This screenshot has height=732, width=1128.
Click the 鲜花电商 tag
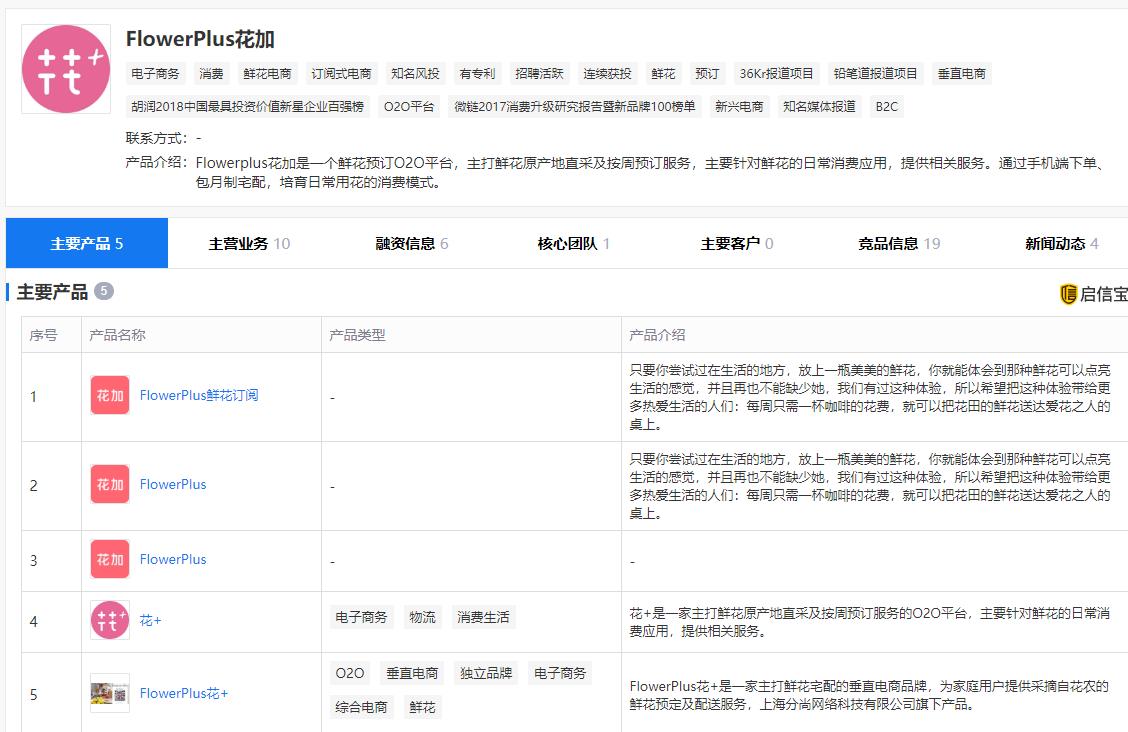[x=267, y=73]
